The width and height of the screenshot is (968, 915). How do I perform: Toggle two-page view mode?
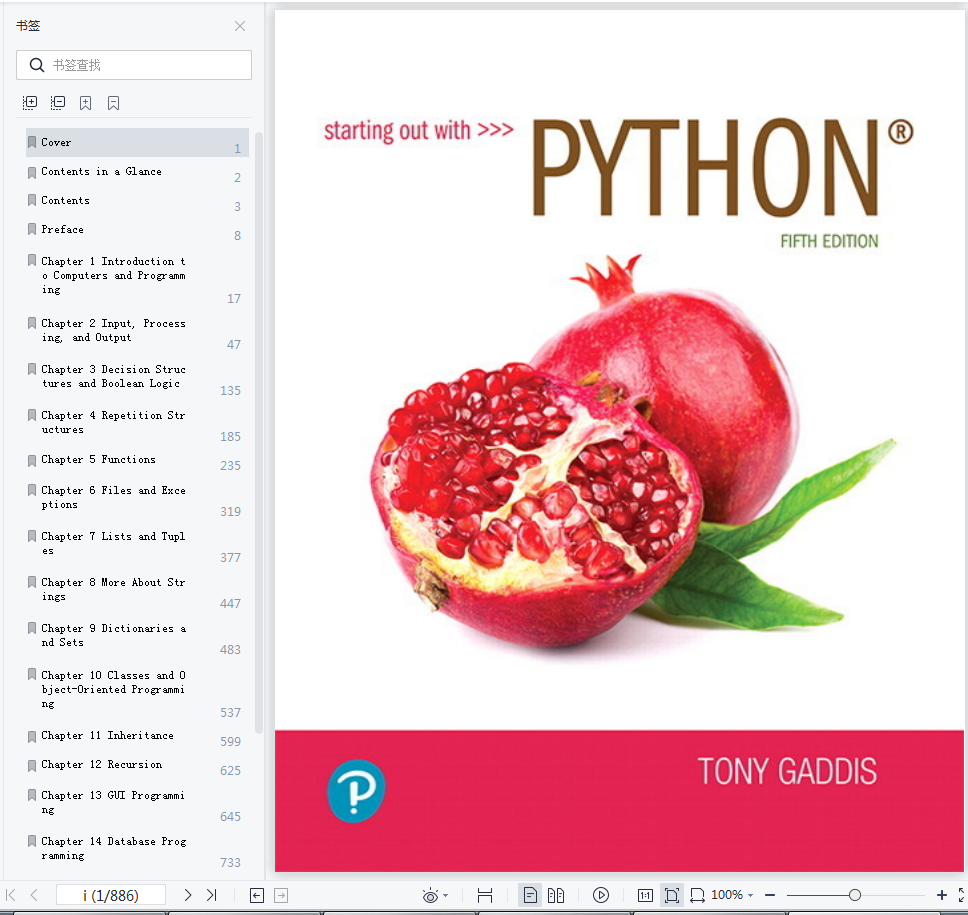[556, 895]
